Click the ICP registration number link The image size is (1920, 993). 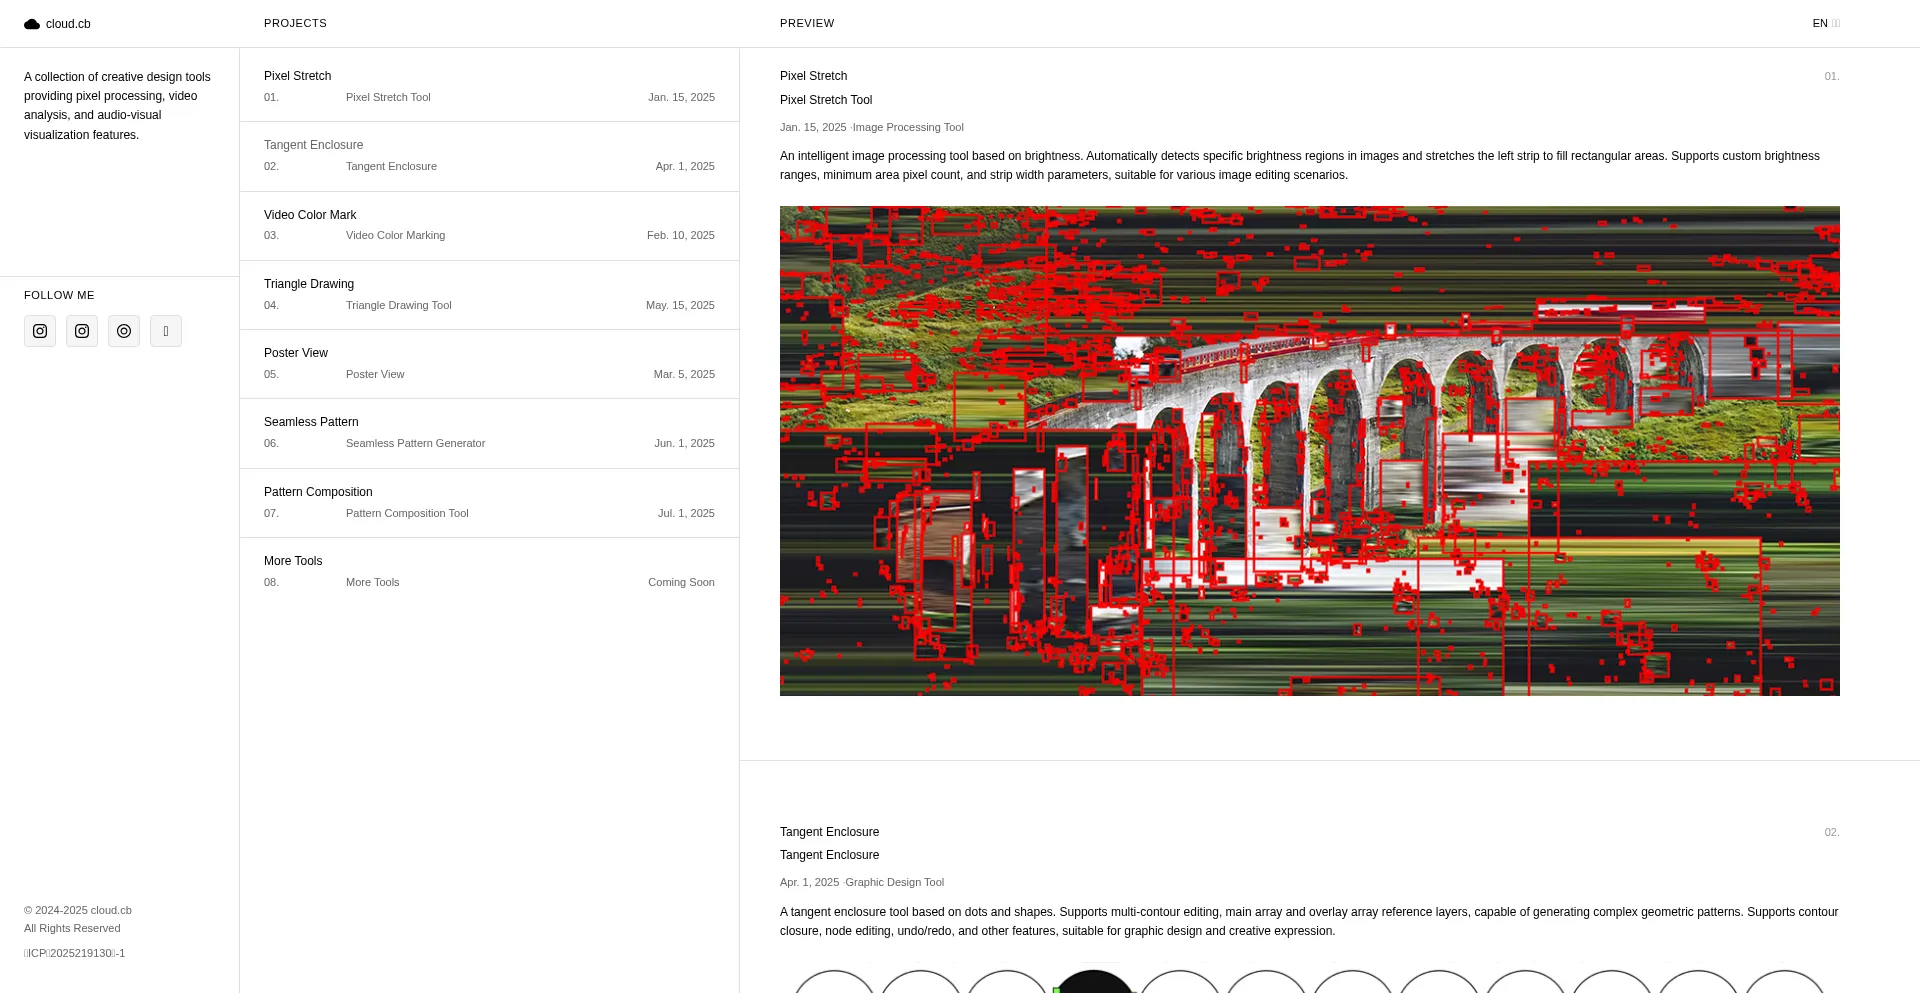point(75,953)
